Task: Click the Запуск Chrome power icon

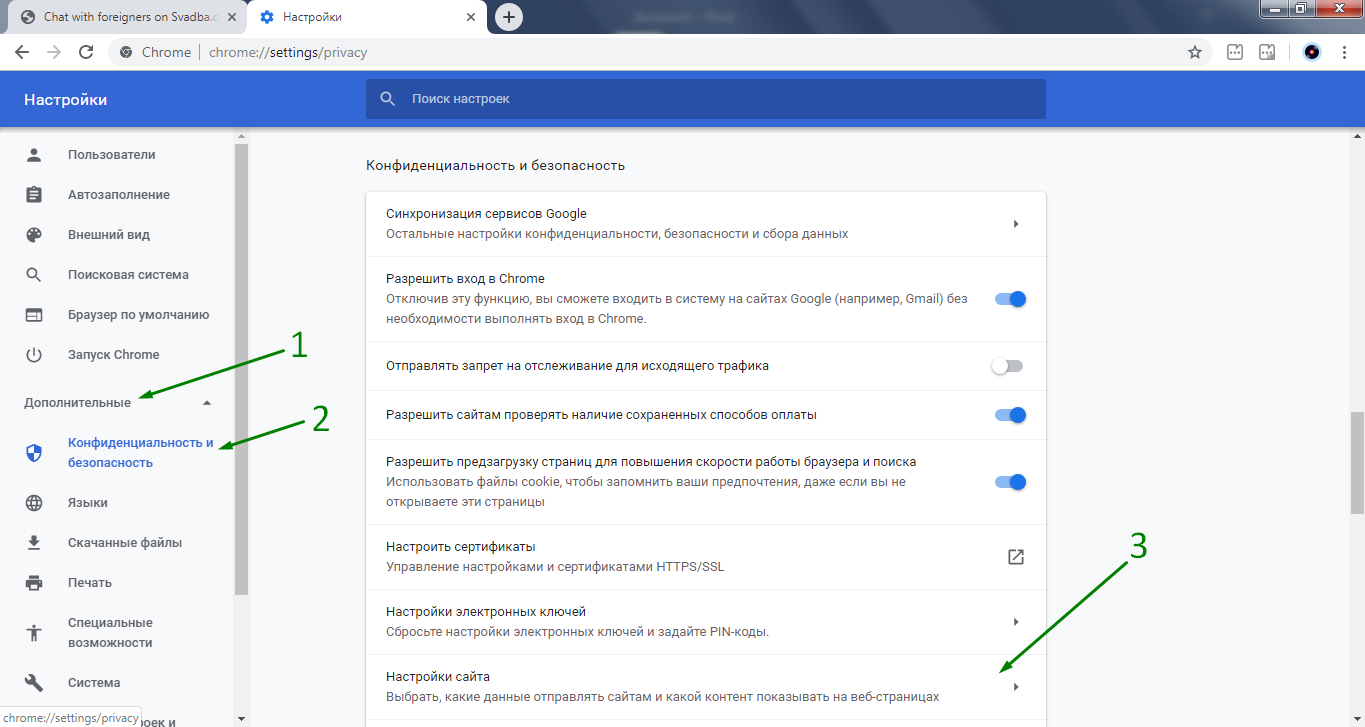Action: tap(34, 355)
